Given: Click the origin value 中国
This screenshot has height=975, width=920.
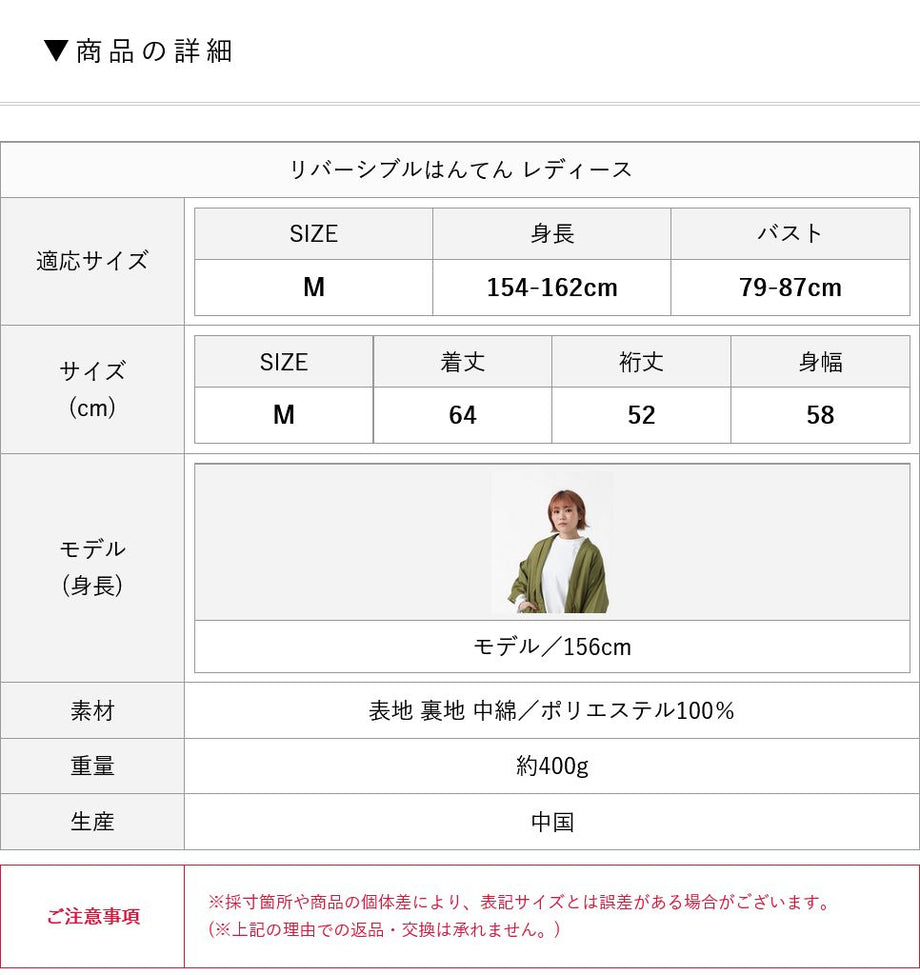Looking at the screenshot, I should (x=552, y=822).
